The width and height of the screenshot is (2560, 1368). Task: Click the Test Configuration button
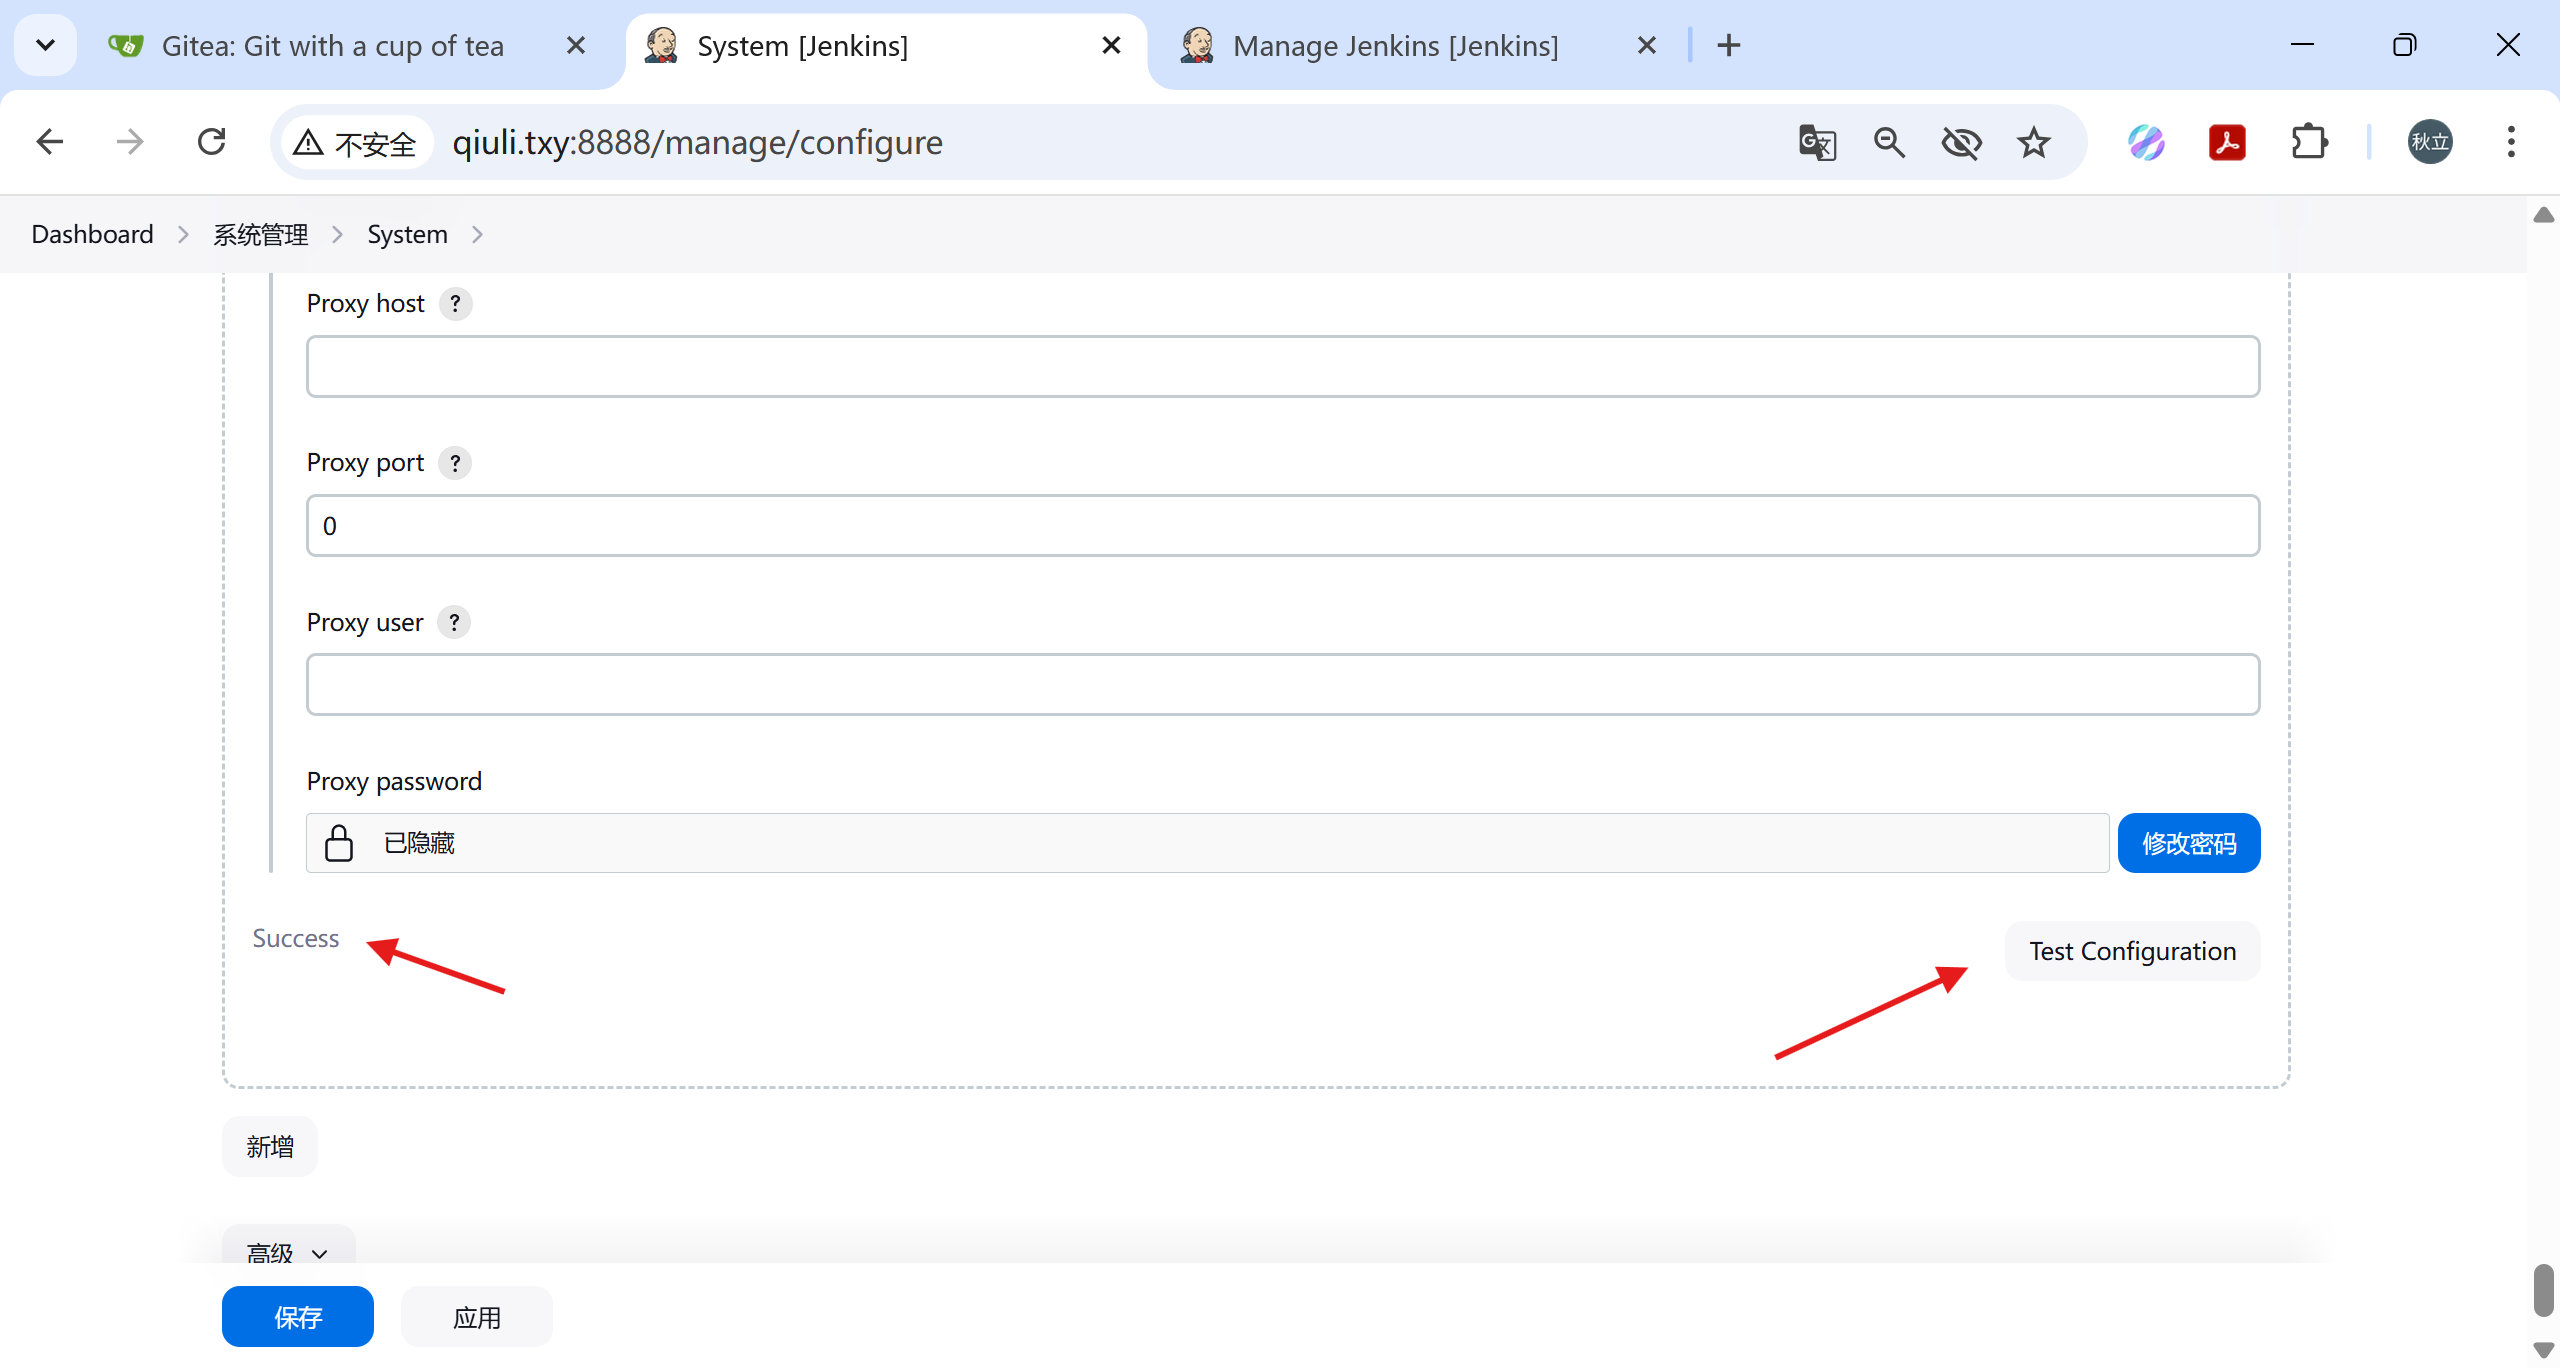2132,951
